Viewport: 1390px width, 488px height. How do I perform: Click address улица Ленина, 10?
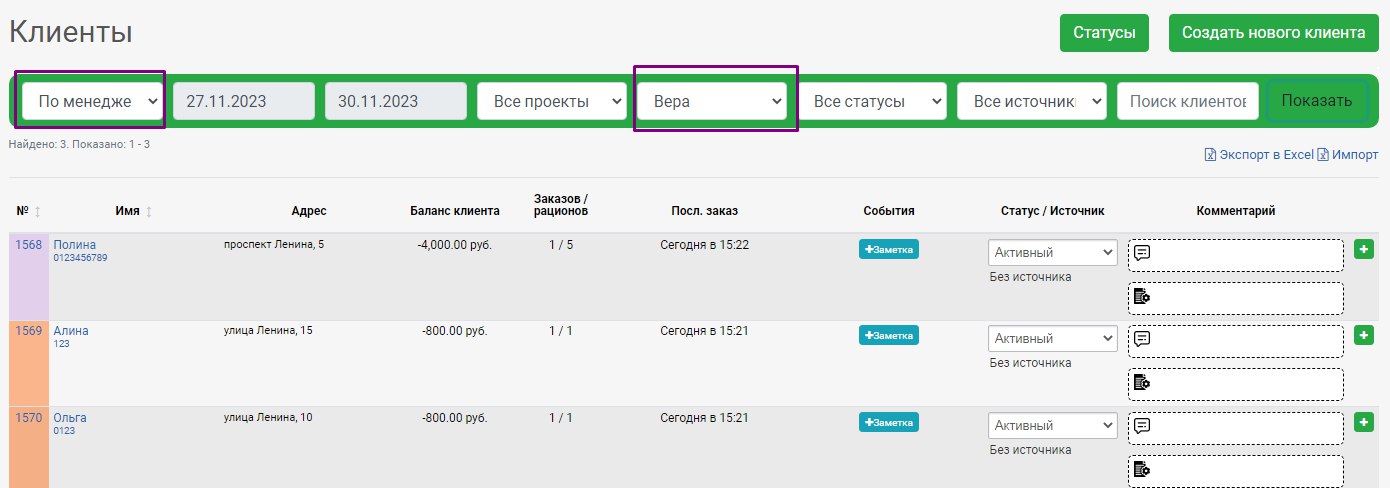coord(268,418)
